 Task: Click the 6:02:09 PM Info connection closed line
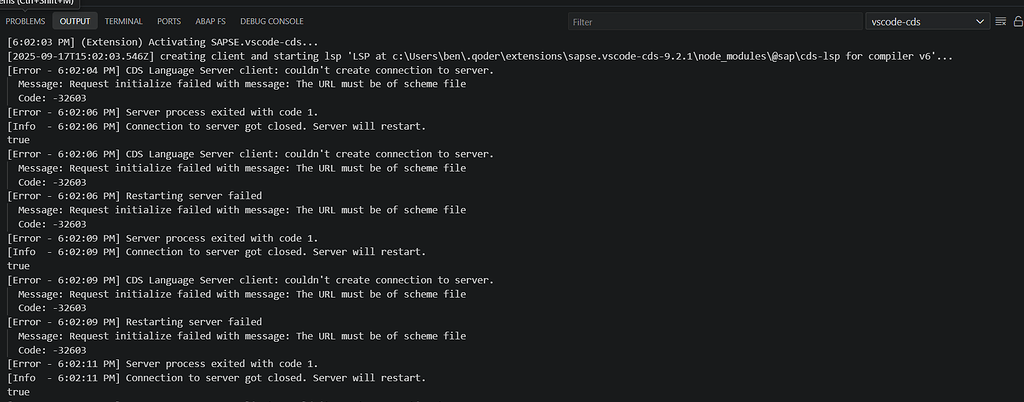pyautogui.click(x=216, y=252)
